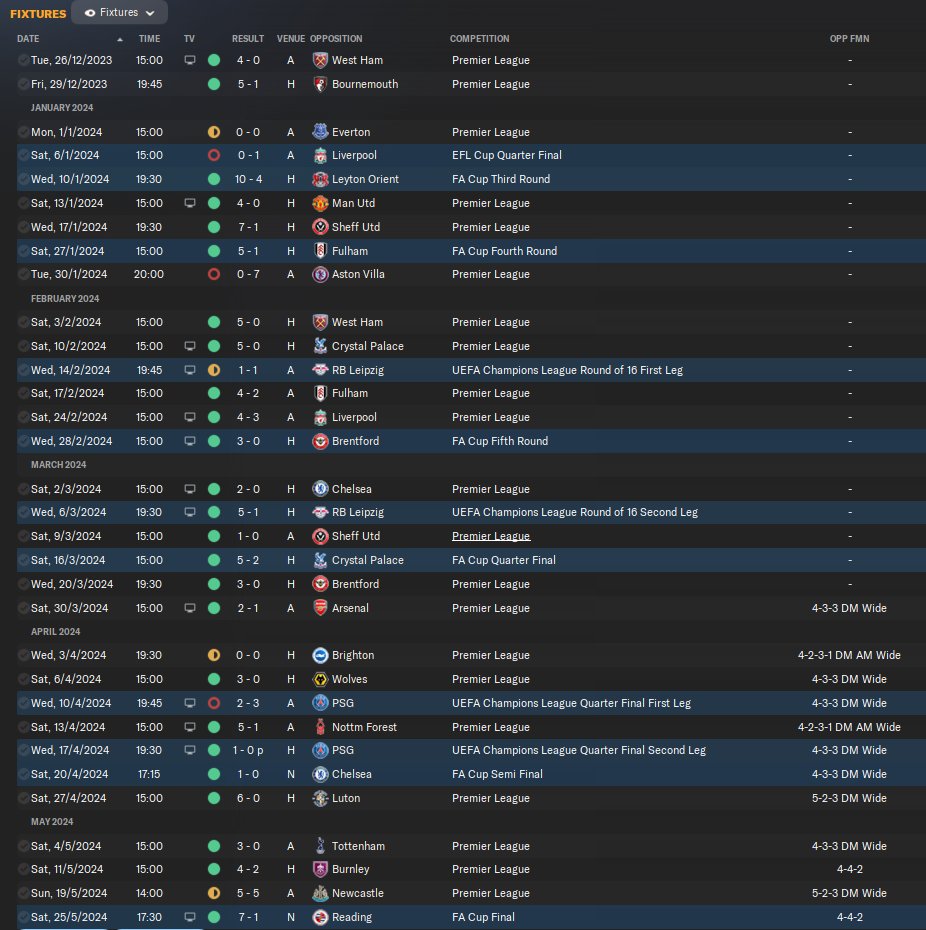Click the Aston Villa club badge

click(x=320, y=274)
